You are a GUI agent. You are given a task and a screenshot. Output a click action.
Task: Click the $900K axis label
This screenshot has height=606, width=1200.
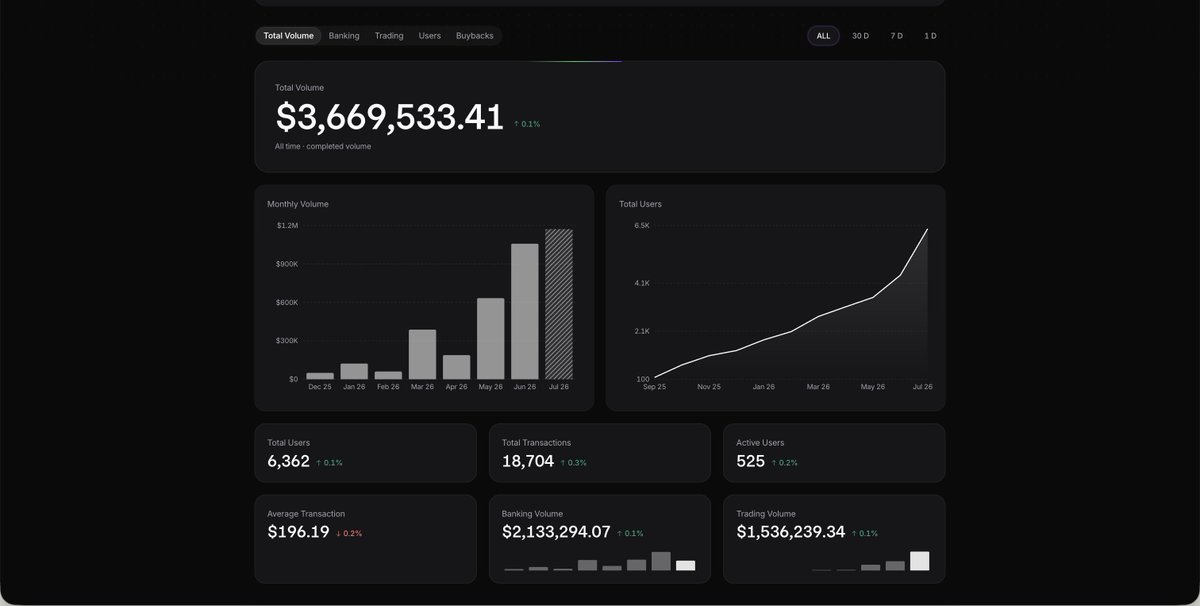(287, 264)
